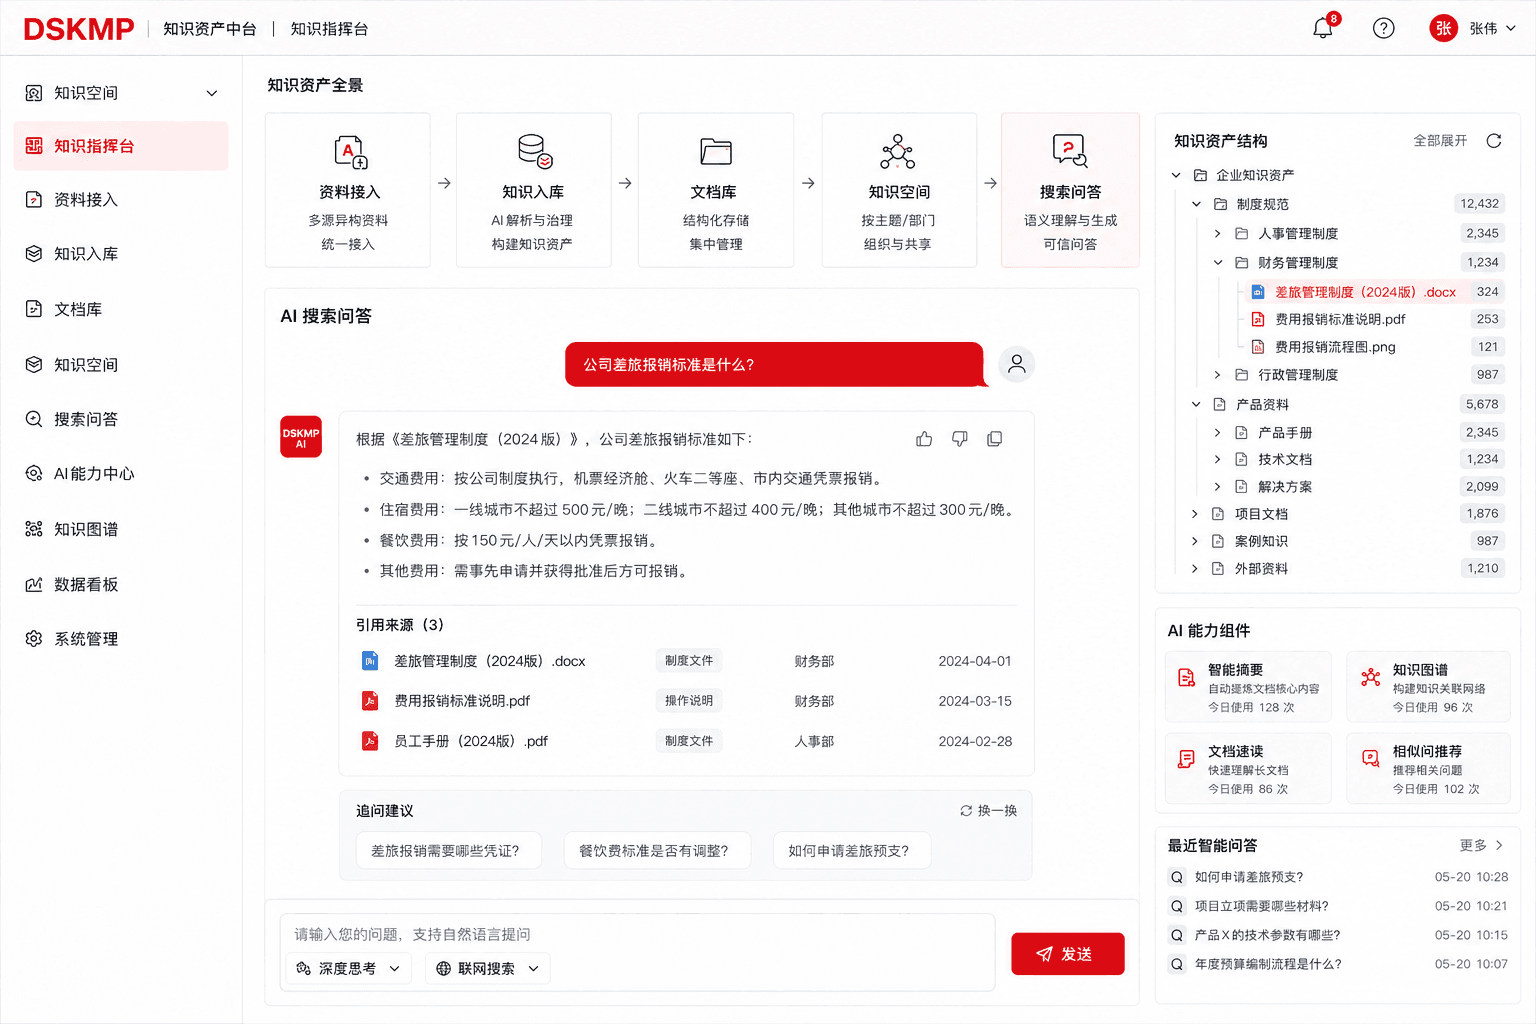Choose suggestion 如何申请差旅预支?

(852, 850)
